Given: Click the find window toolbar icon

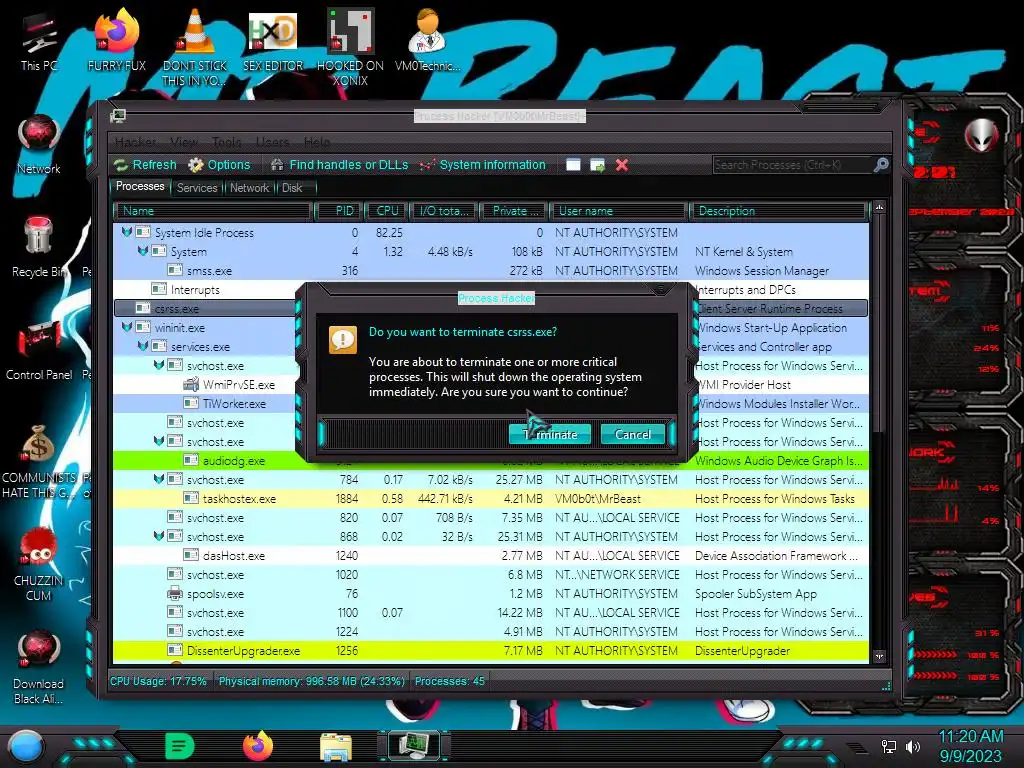Looking at the screenshot, I should click(x=573, y=165).
